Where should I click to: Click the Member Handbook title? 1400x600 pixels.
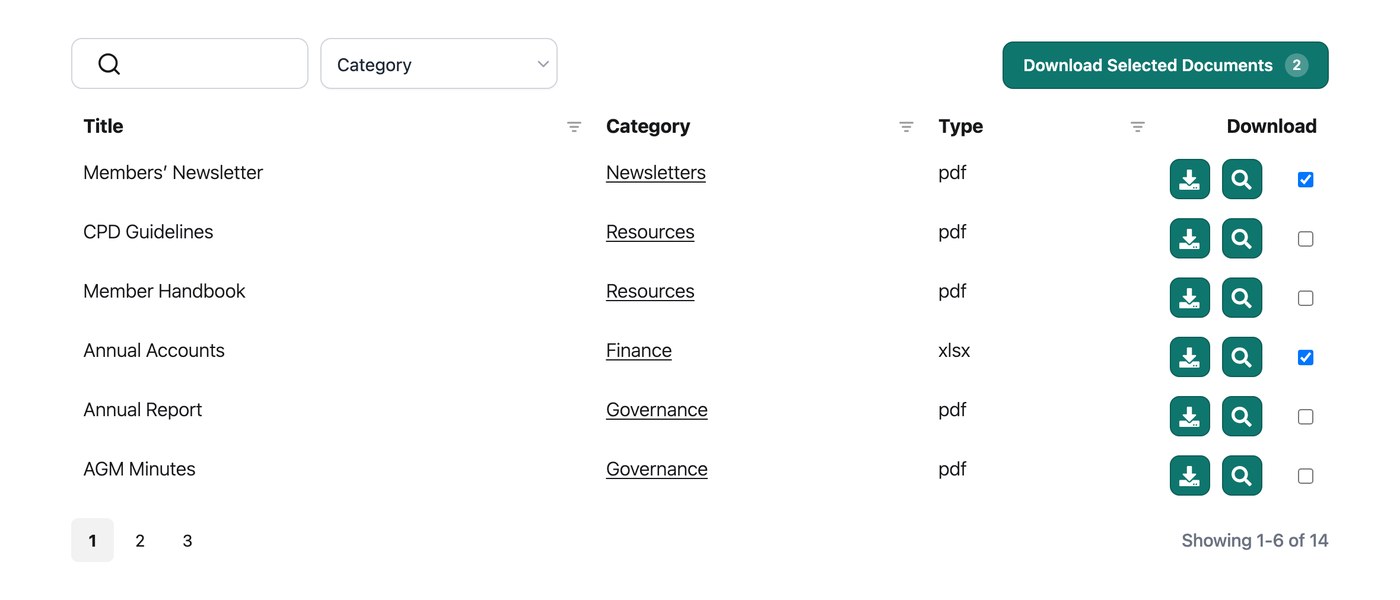[164, 291]
